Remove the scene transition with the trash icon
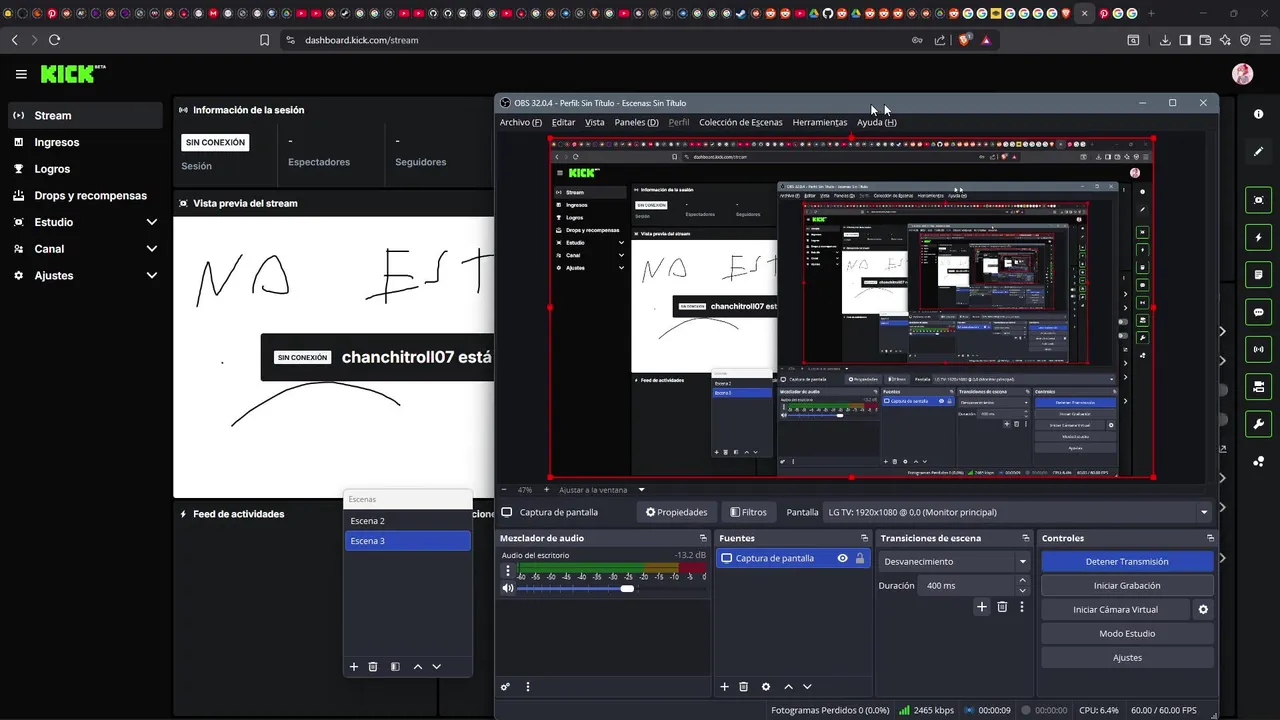 [1002, 607]
